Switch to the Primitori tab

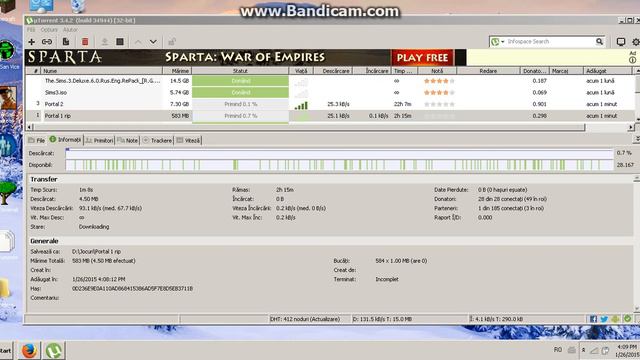pos(99,140)
